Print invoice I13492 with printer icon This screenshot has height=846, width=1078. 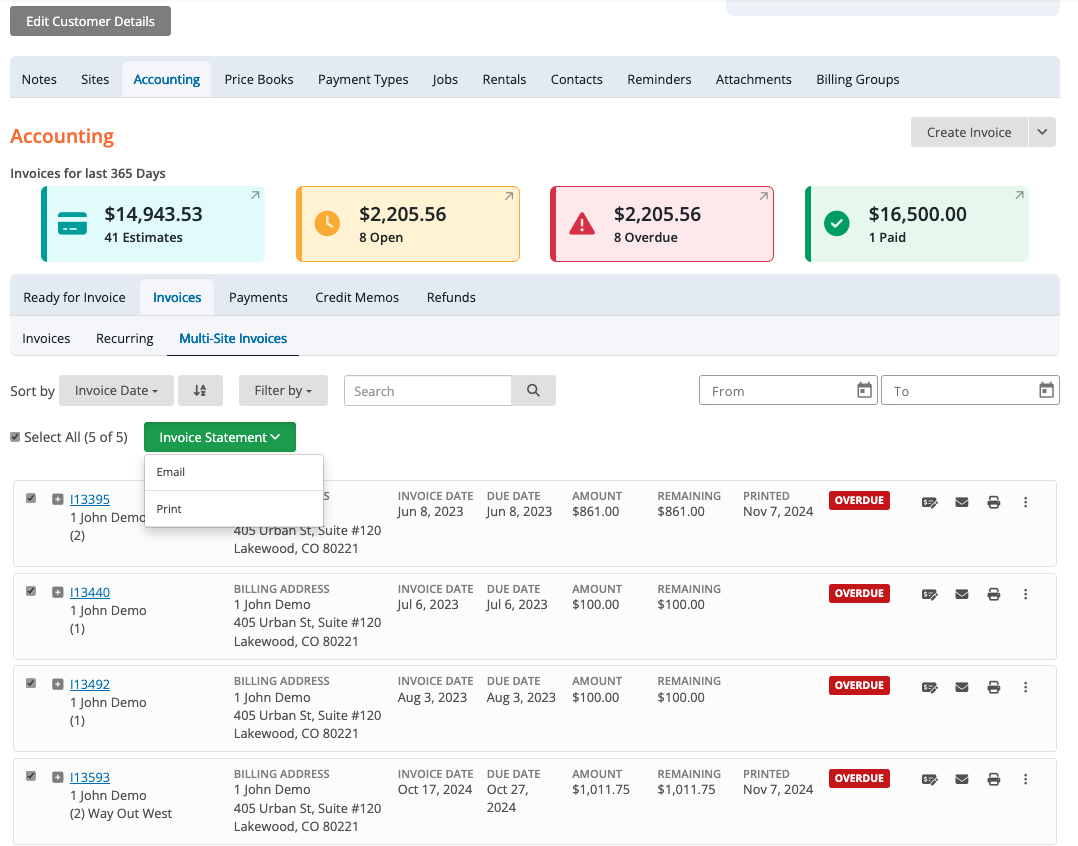993,687
